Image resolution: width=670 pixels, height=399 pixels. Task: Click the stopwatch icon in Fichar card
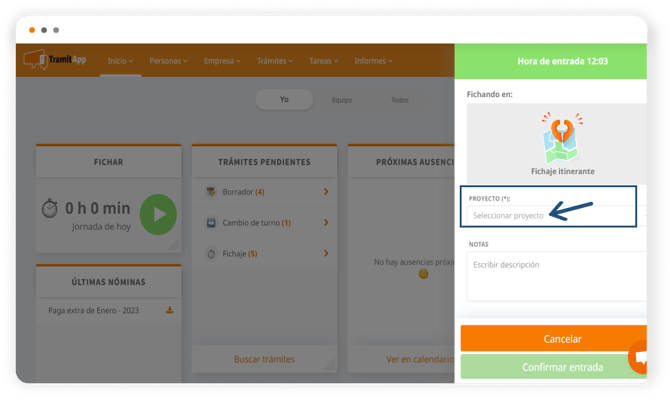[50, 209]
